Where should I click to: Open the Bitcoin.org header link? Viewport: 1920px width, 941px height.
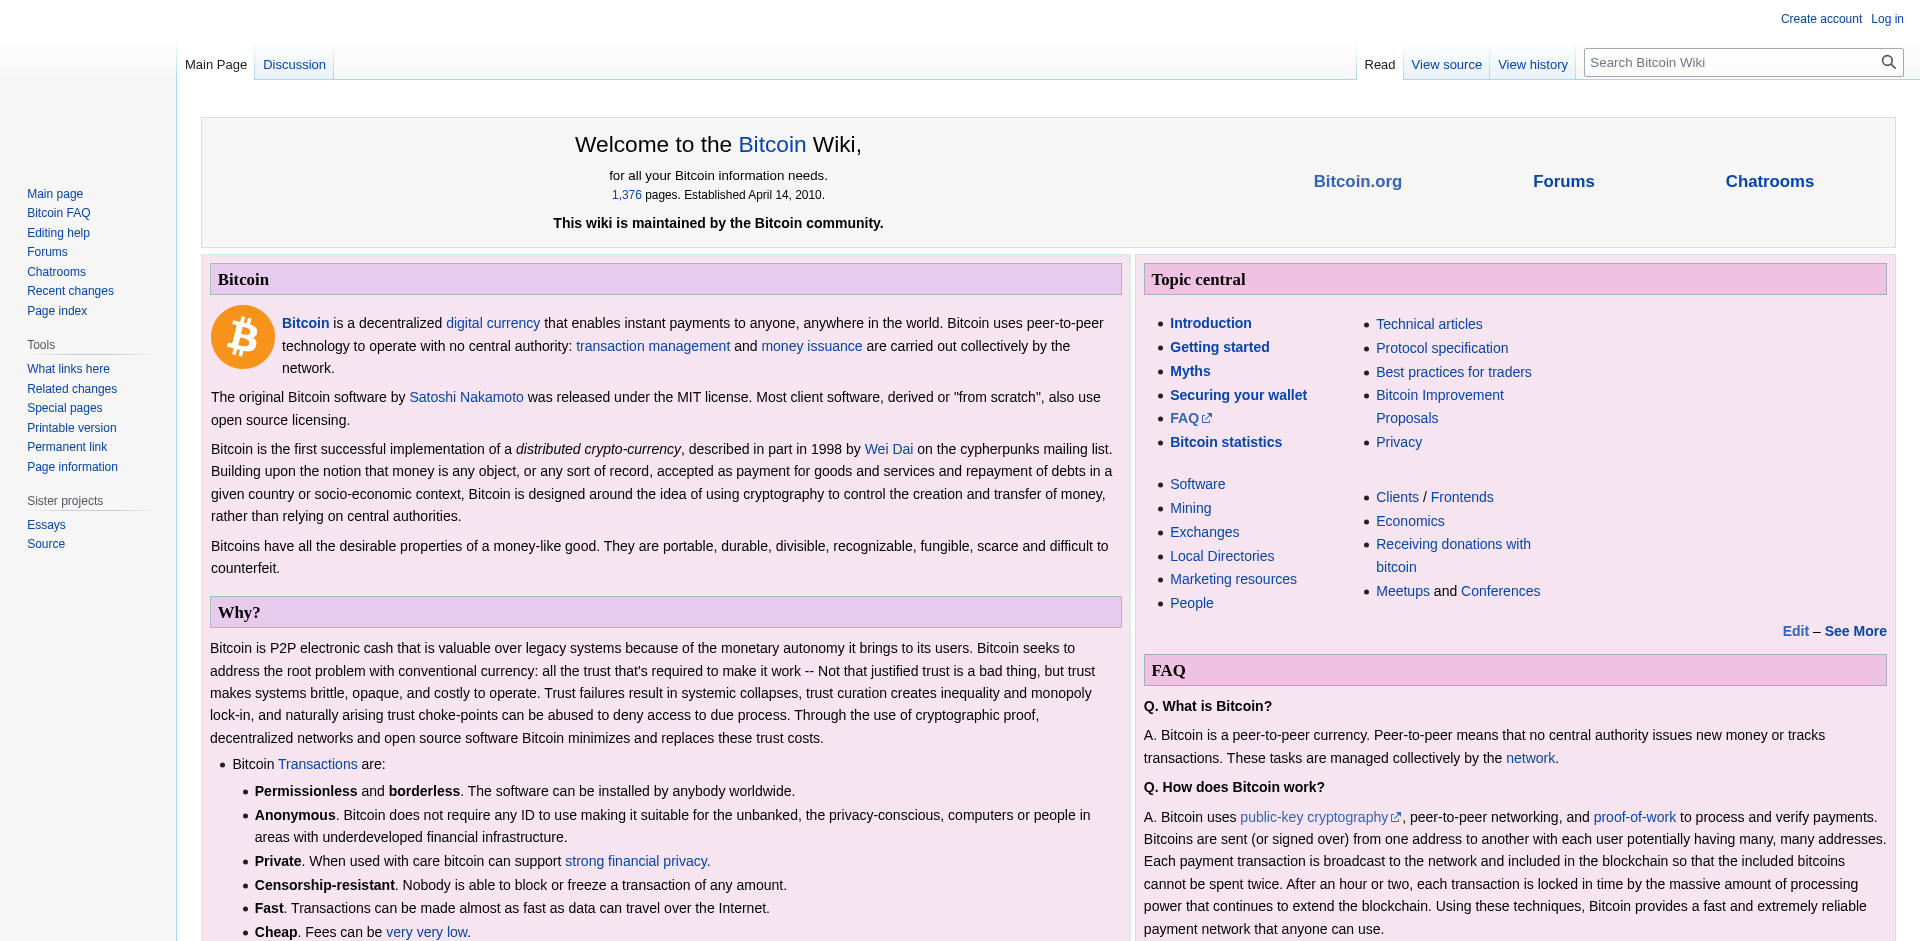1357,181
